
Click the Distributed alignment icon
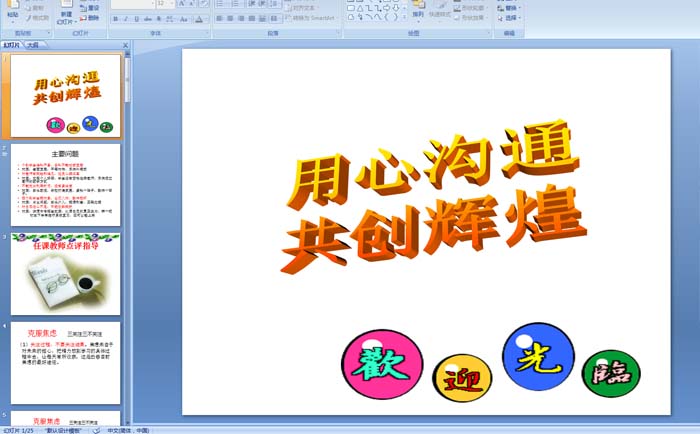click(x=262, y=18)
